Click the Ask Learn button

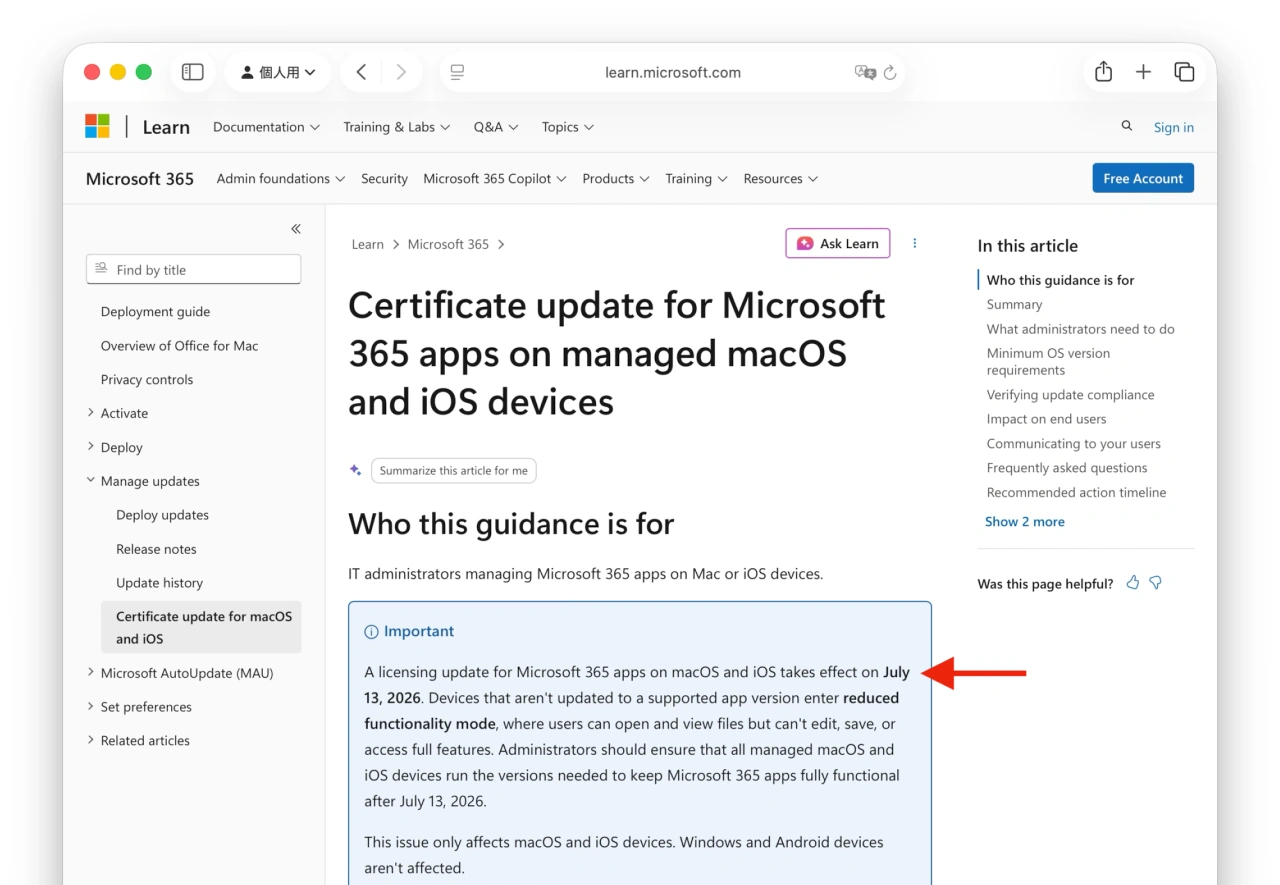tap(837, 243)
